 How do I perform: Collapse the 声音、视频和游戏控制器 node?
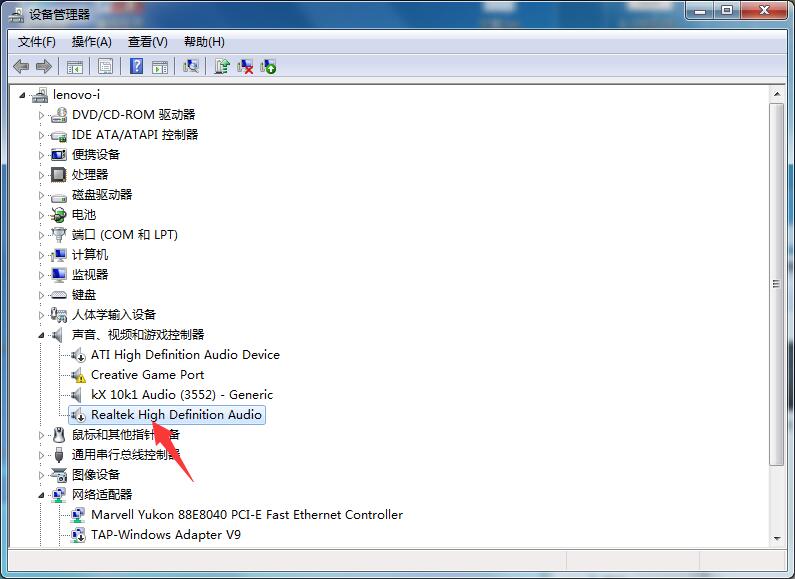click(x=41, y=335)
